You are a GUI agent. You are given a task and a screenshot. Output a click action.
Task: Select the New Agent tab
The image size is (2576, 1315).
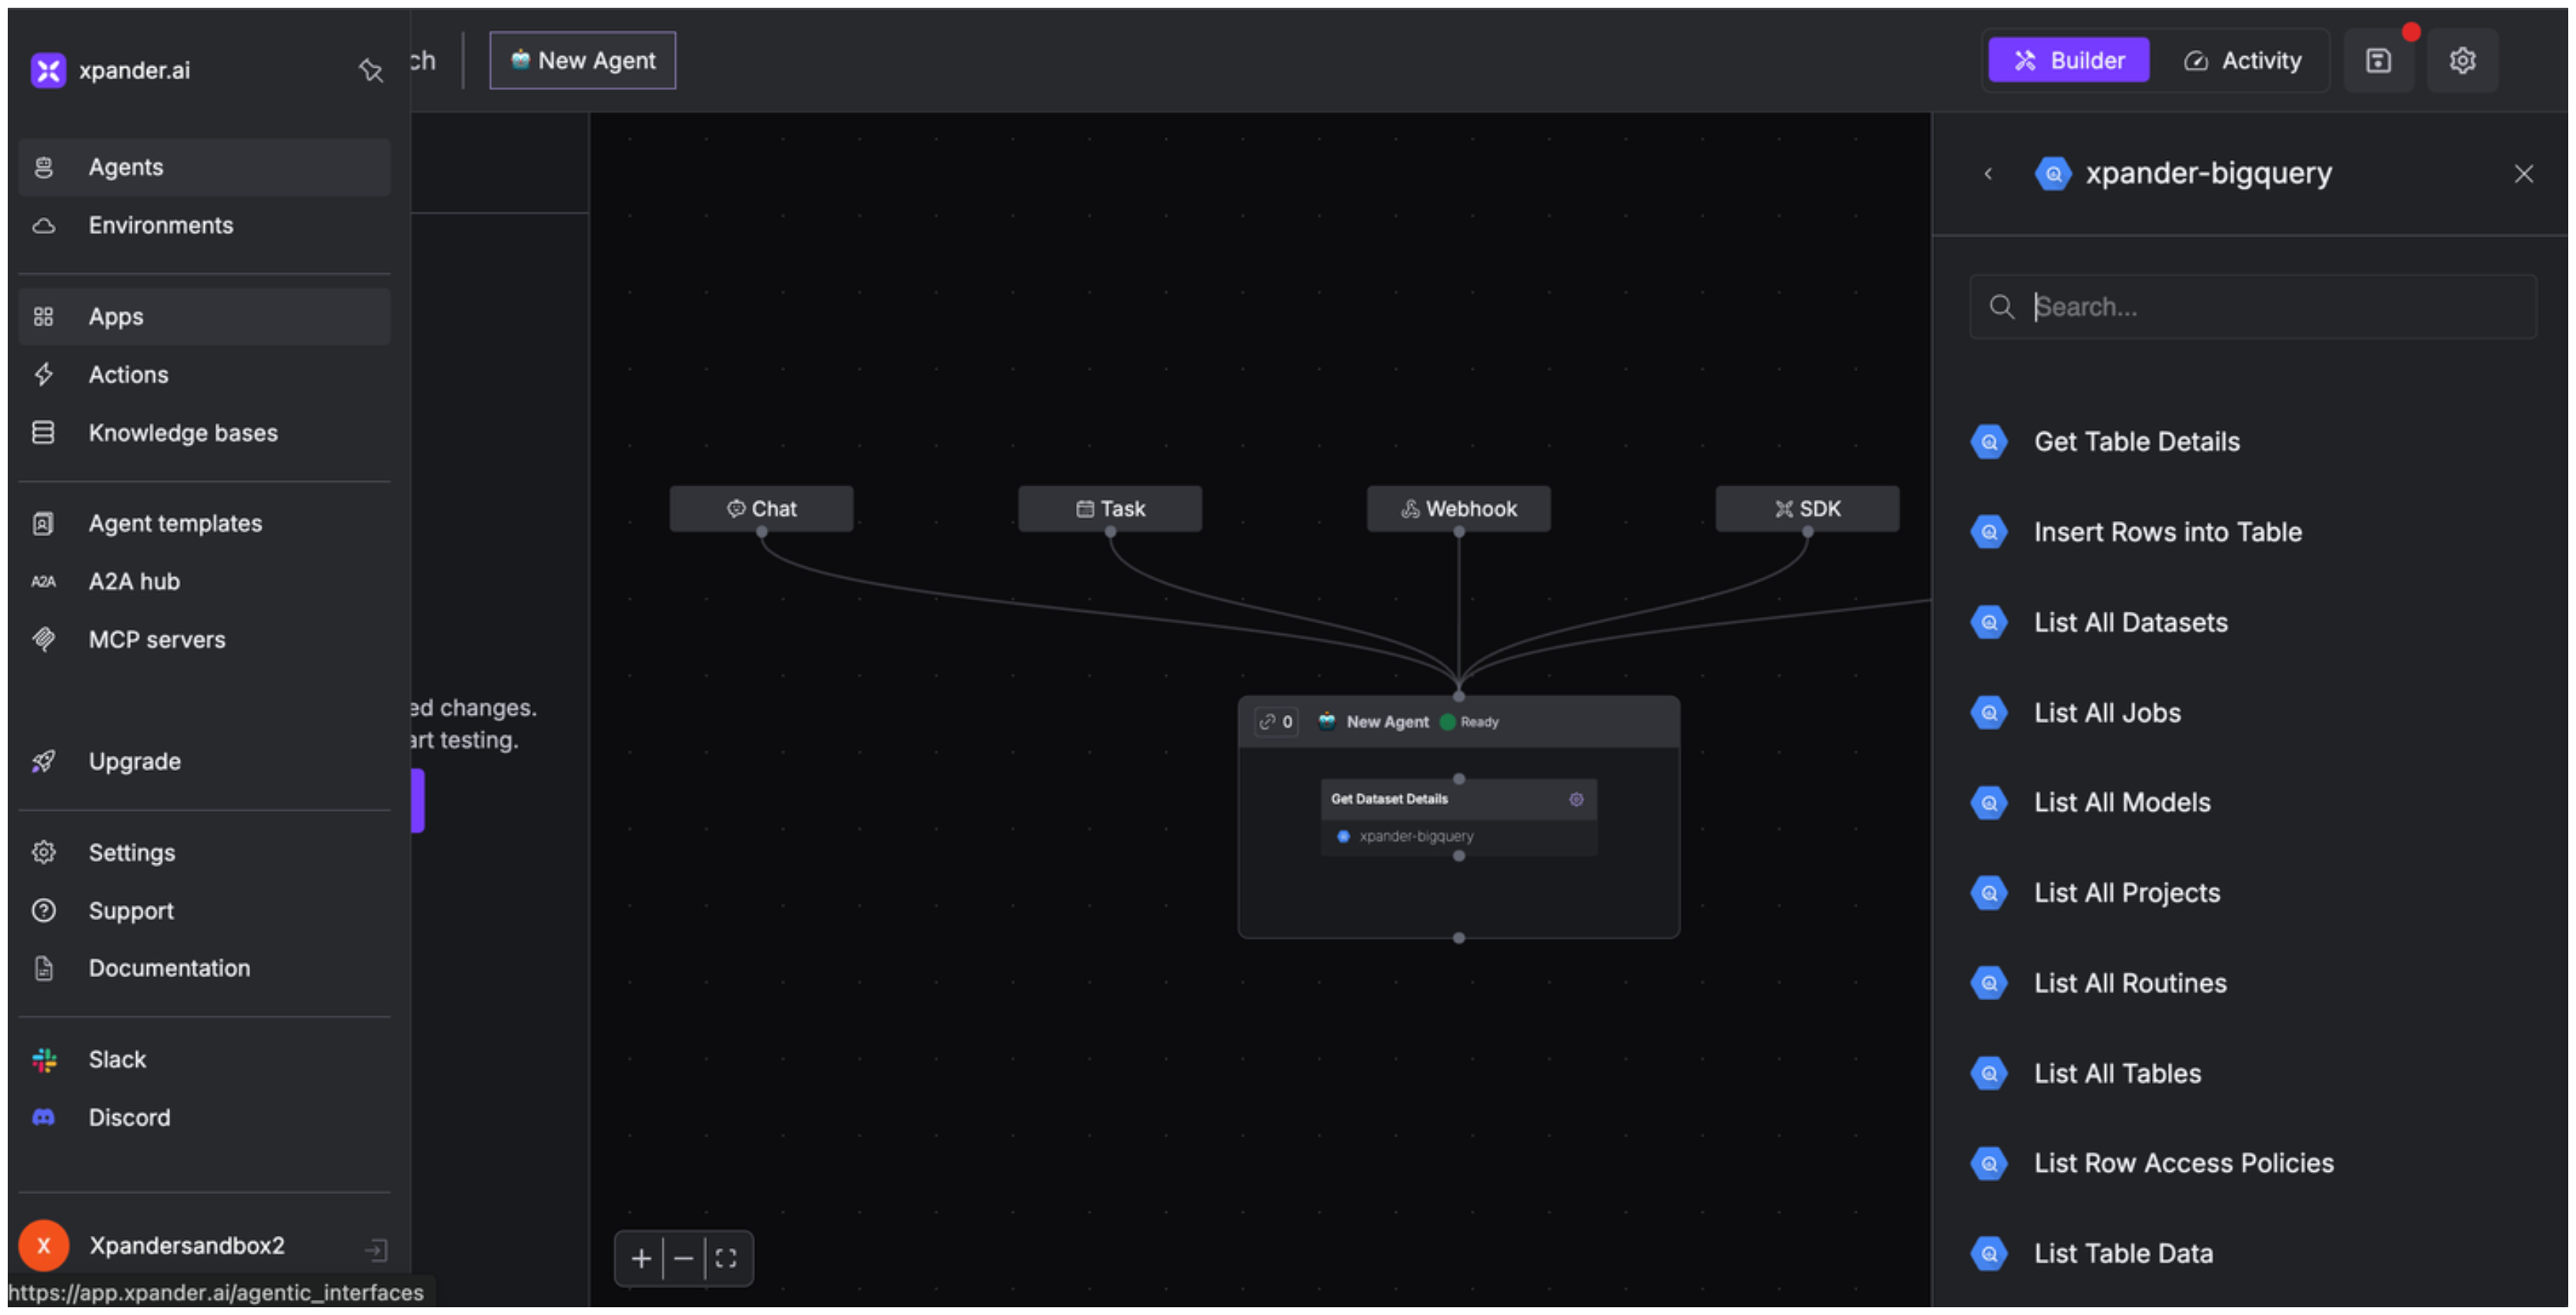point(583,61)
